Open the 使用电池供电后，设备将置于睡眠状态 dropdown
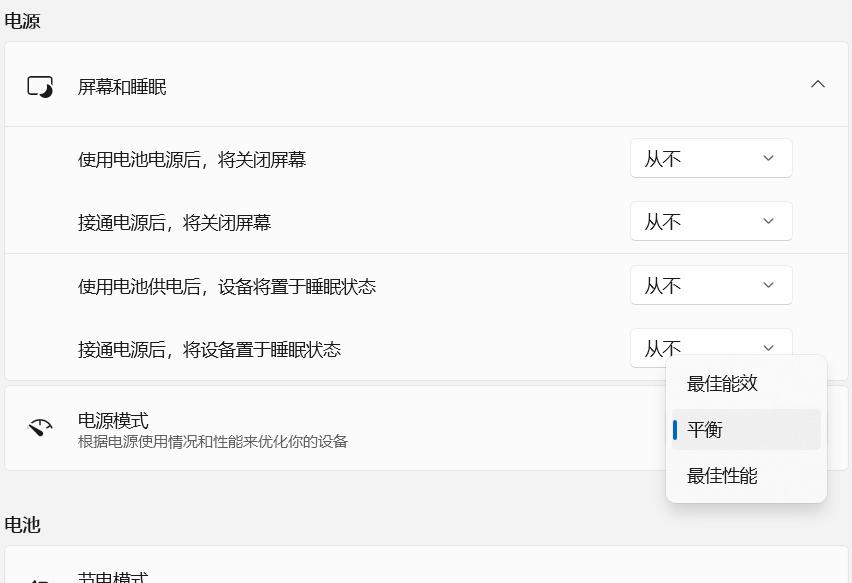Image resolution: width=852 pixels, height=583 pixels. click(x=711, y=285)
